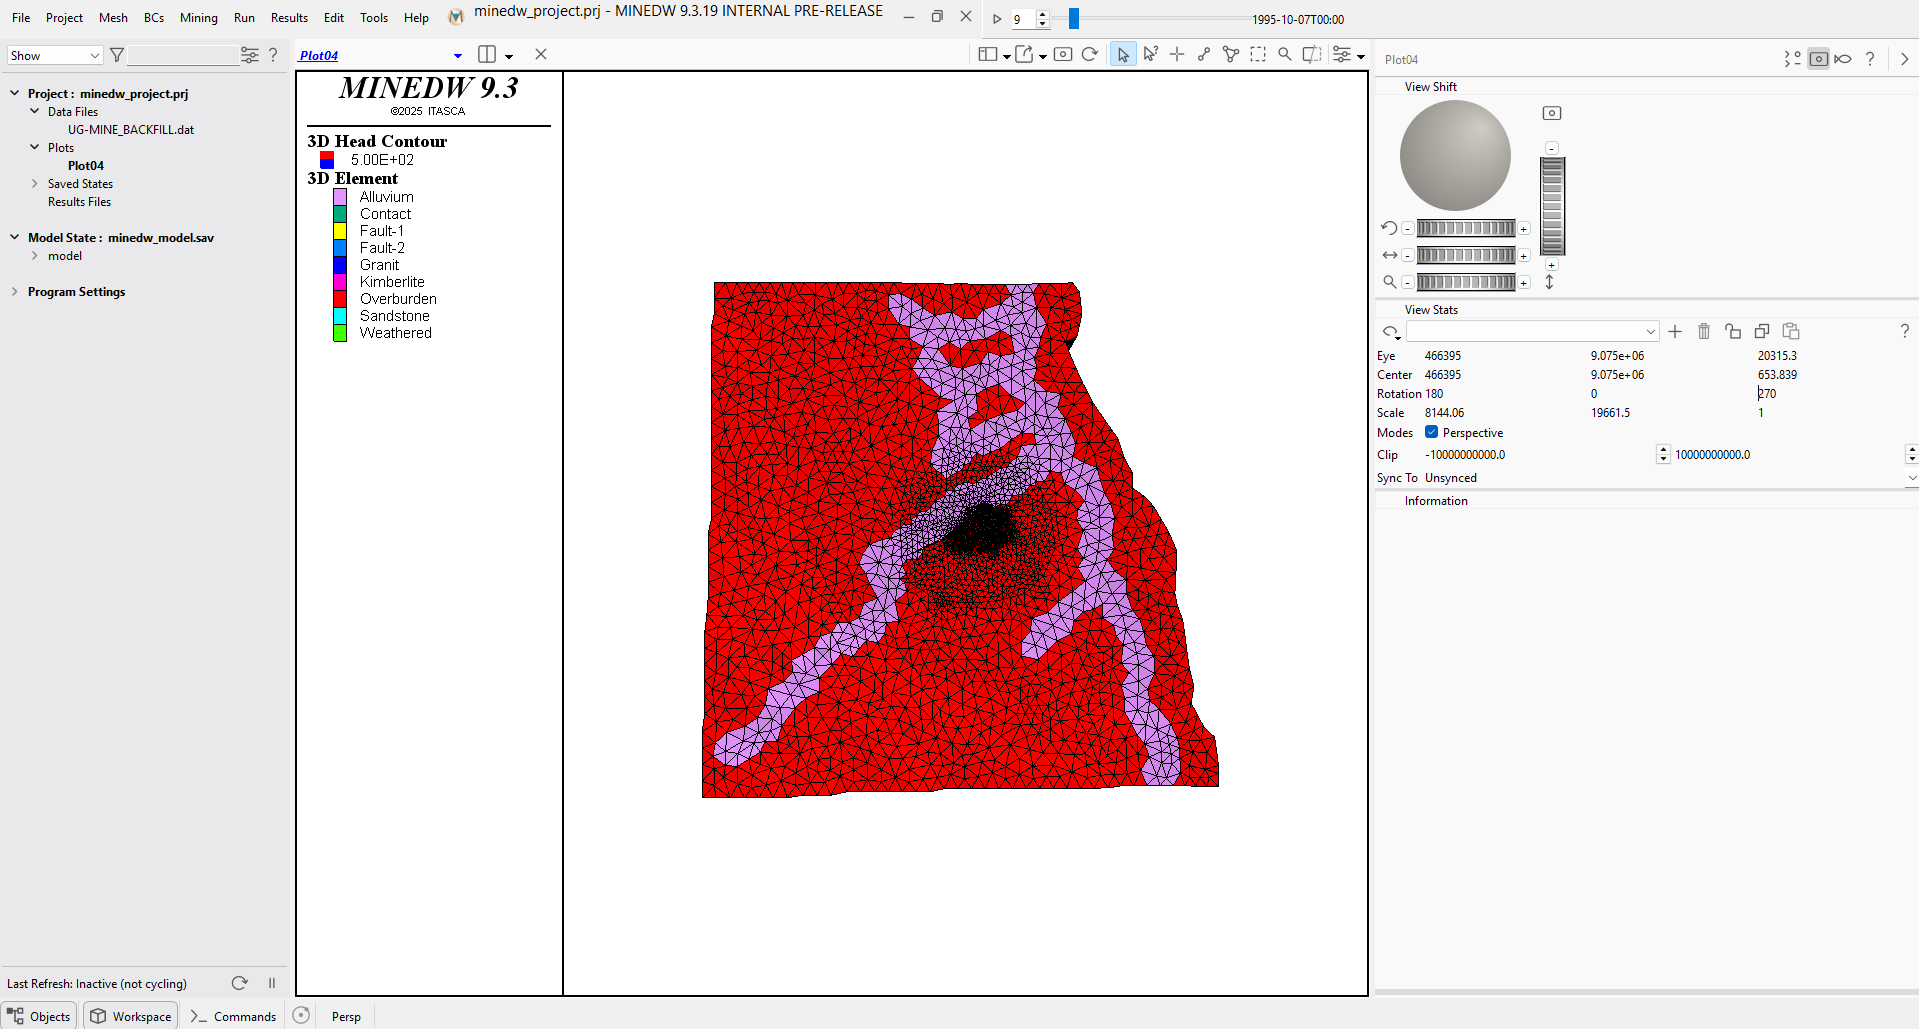Select the dashed rectangle selection tool

click(1258, 55)
